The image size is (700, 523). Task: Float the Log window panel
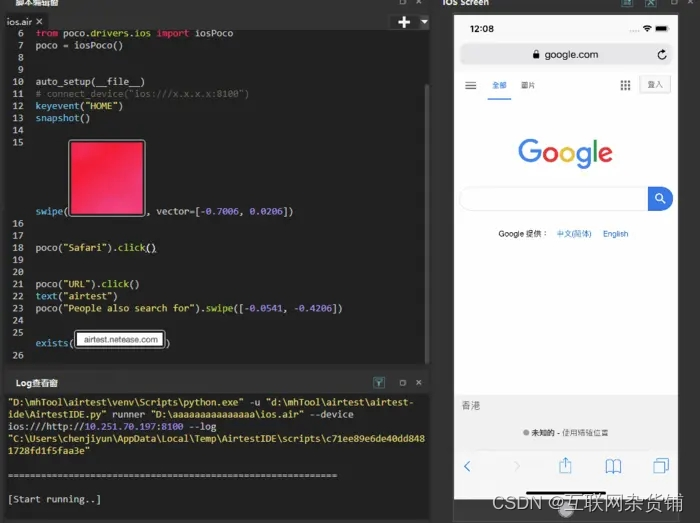tap(403, 382)
